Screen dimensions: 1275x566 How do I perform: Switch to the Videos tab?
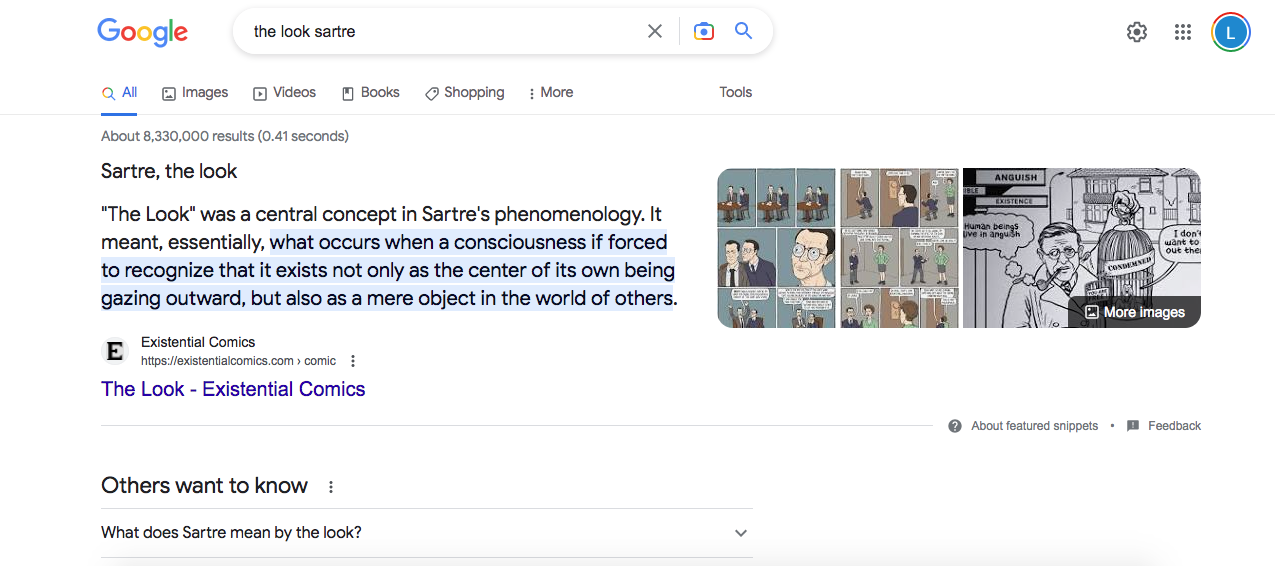[284, 92]
